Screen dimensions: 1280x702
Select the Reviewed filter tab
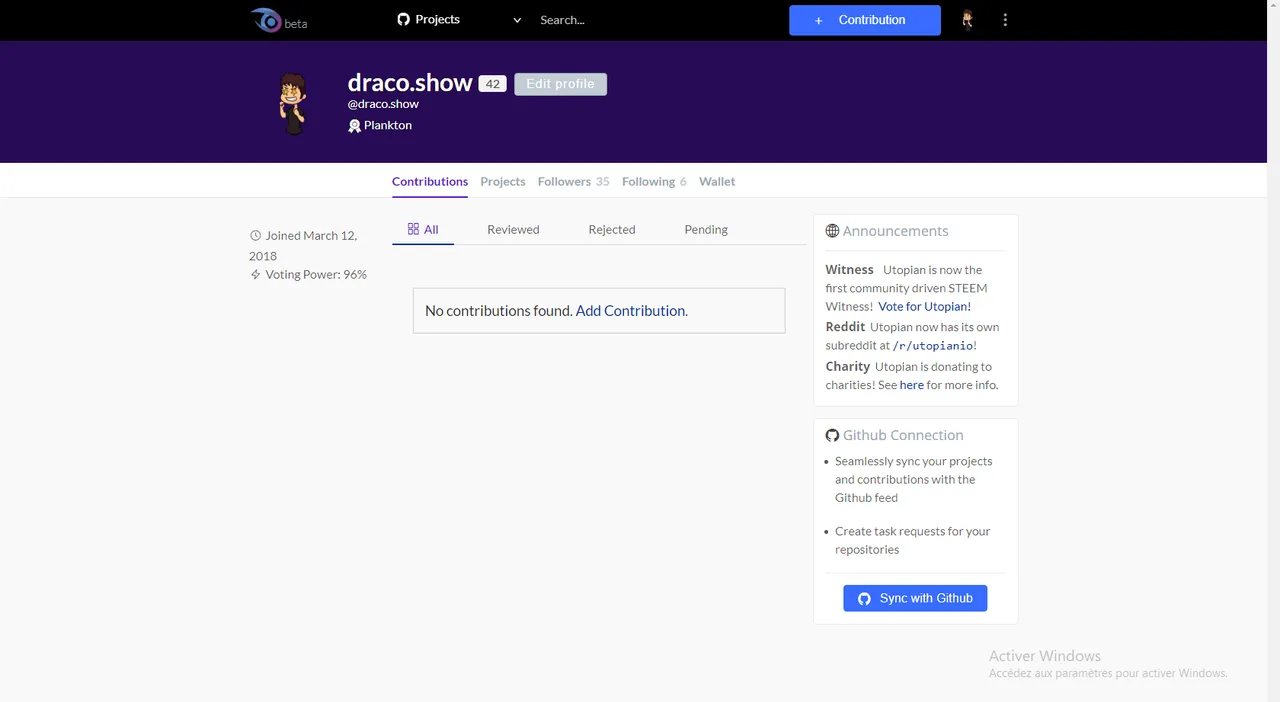(x=513, y=229)
